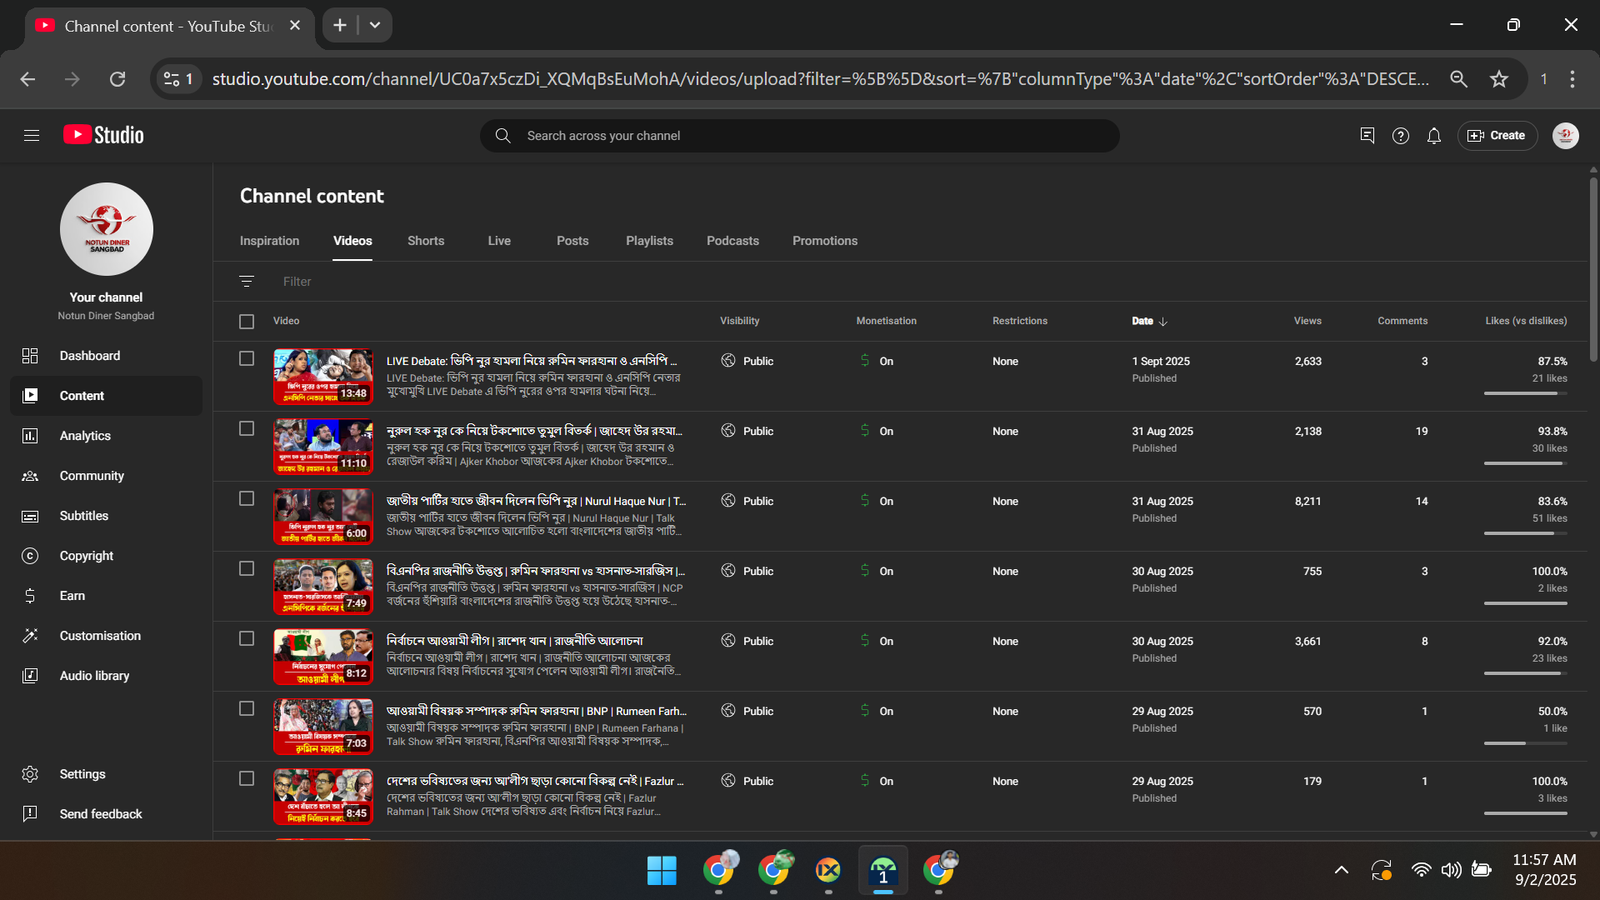1600x900 pixels.
Task: Expand the Windows system tray chevron
Action: pyautogui.click(x=1341, y=870)
